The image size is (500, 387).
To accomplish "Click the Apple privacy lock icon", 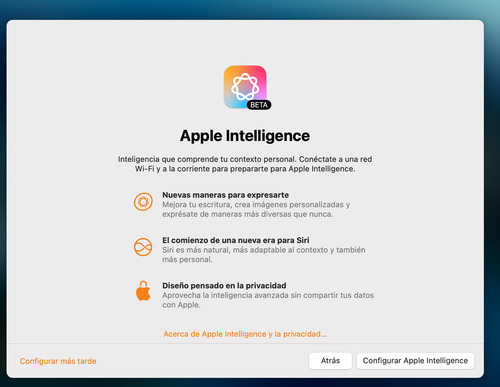I will (x=143, y=291).
